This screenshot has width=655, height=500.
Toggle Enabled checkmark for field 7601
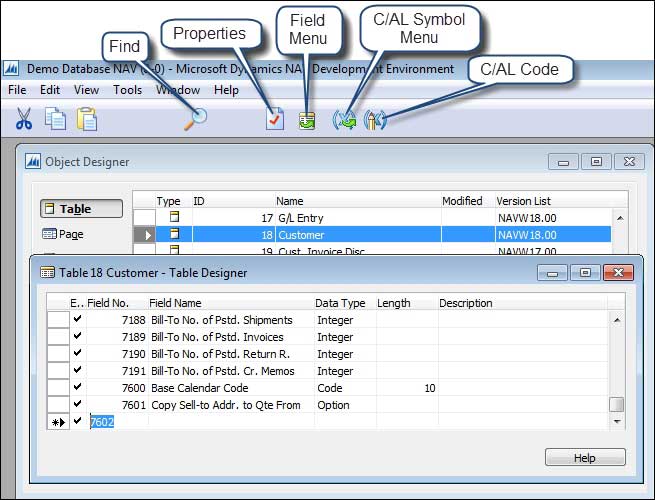(77, 404)
